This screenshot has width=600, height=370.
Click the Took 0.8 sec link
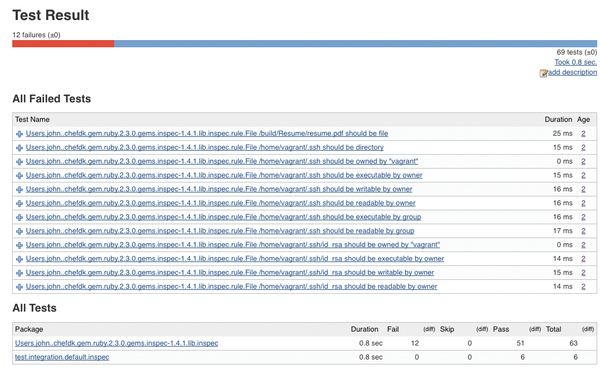click(x=576, y=62)
